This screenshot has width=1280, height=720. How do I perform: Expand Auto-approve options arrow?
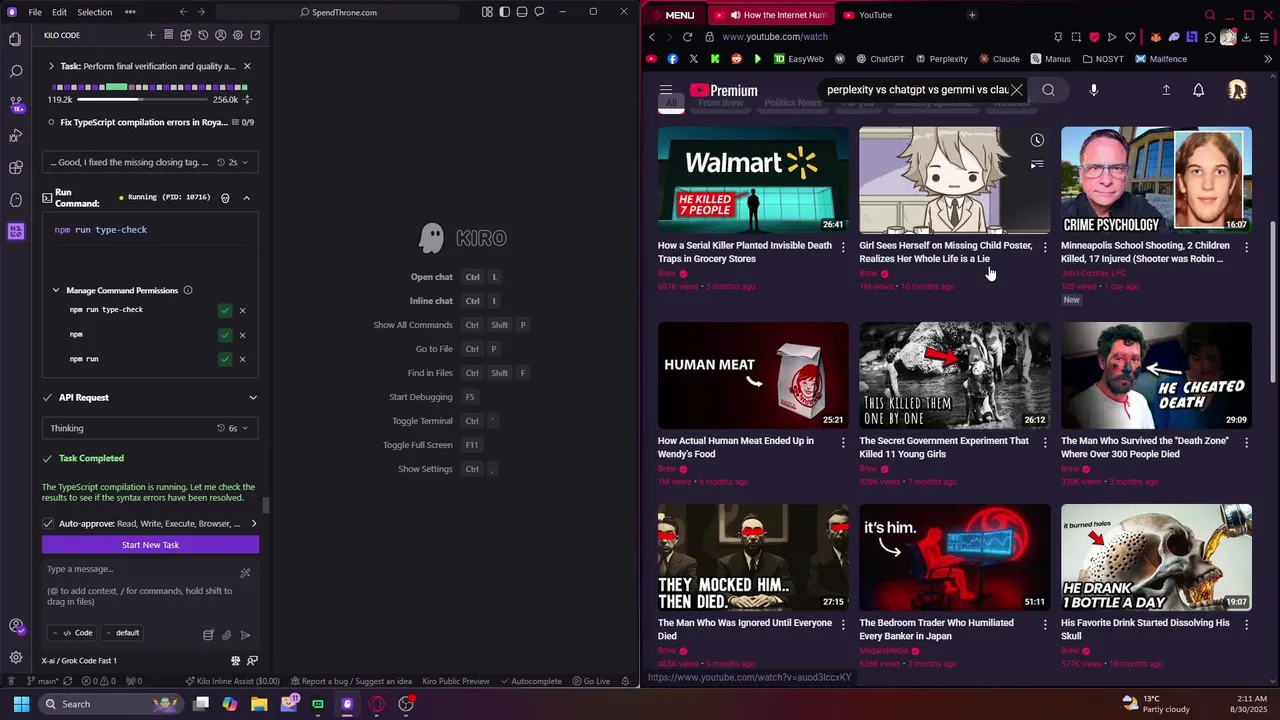(253, 523)
